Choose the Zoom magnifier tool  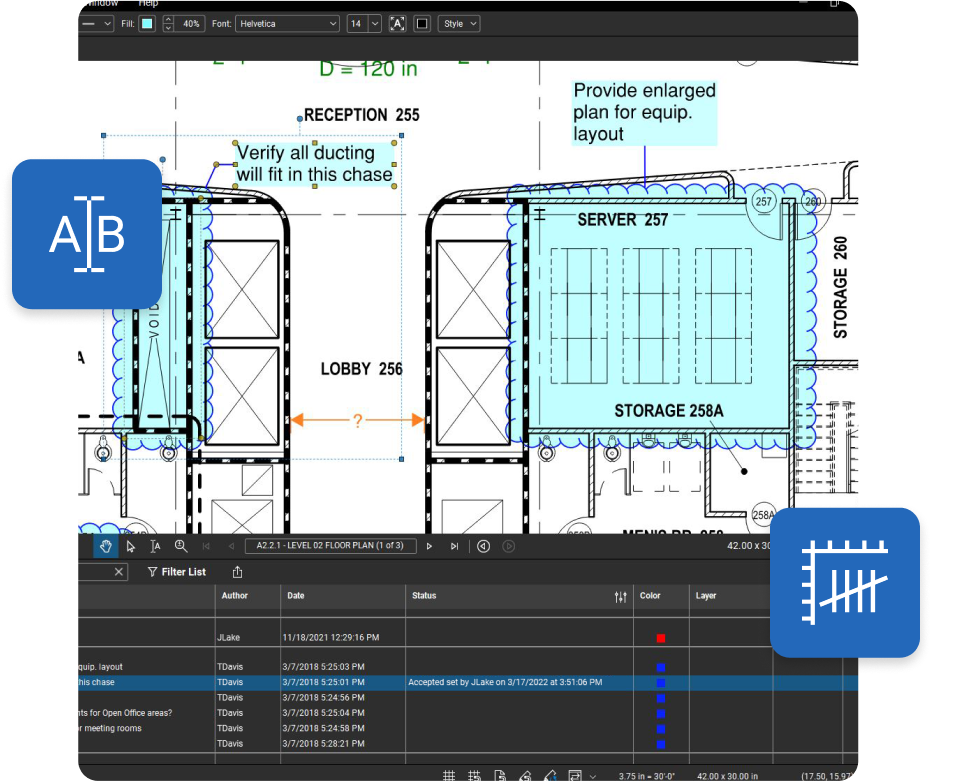click(x=181, y=546)
